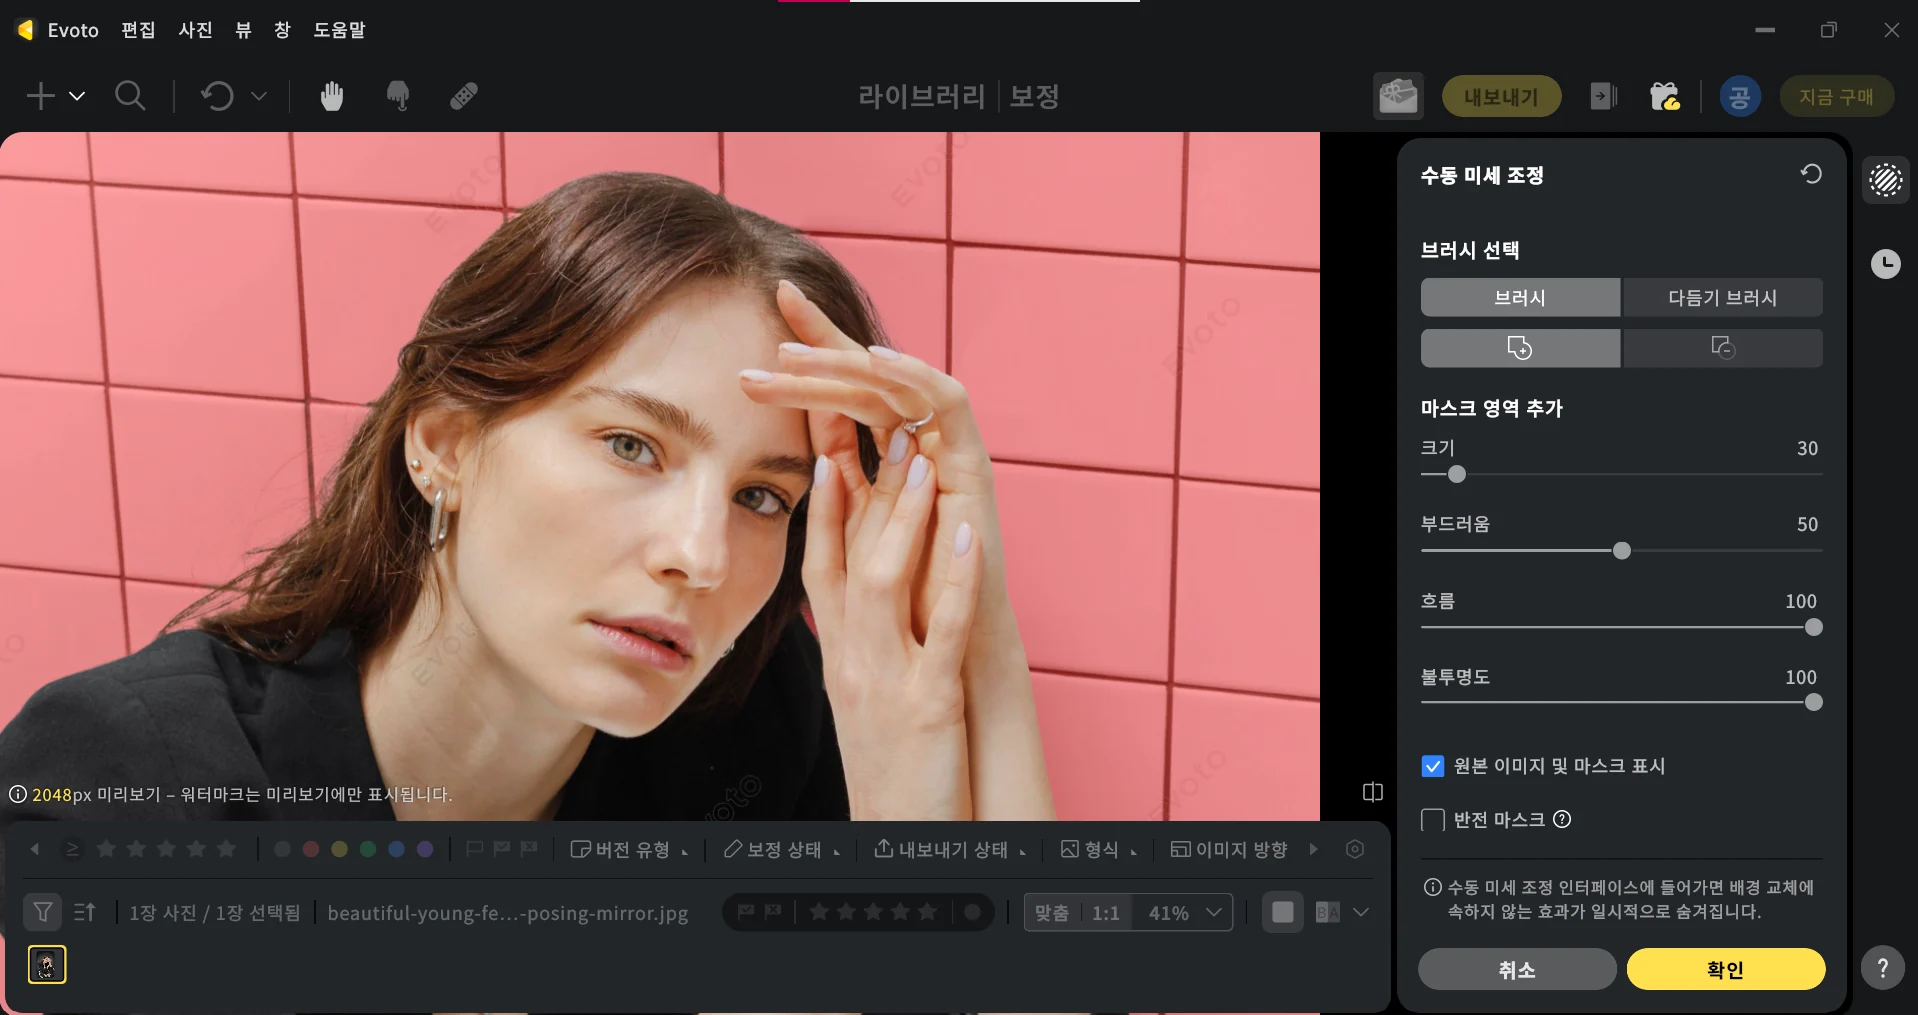Viewport: 1918px width, 1015px height.
Task: Toggle the green color label filter
Action: (x=368, y=849)
